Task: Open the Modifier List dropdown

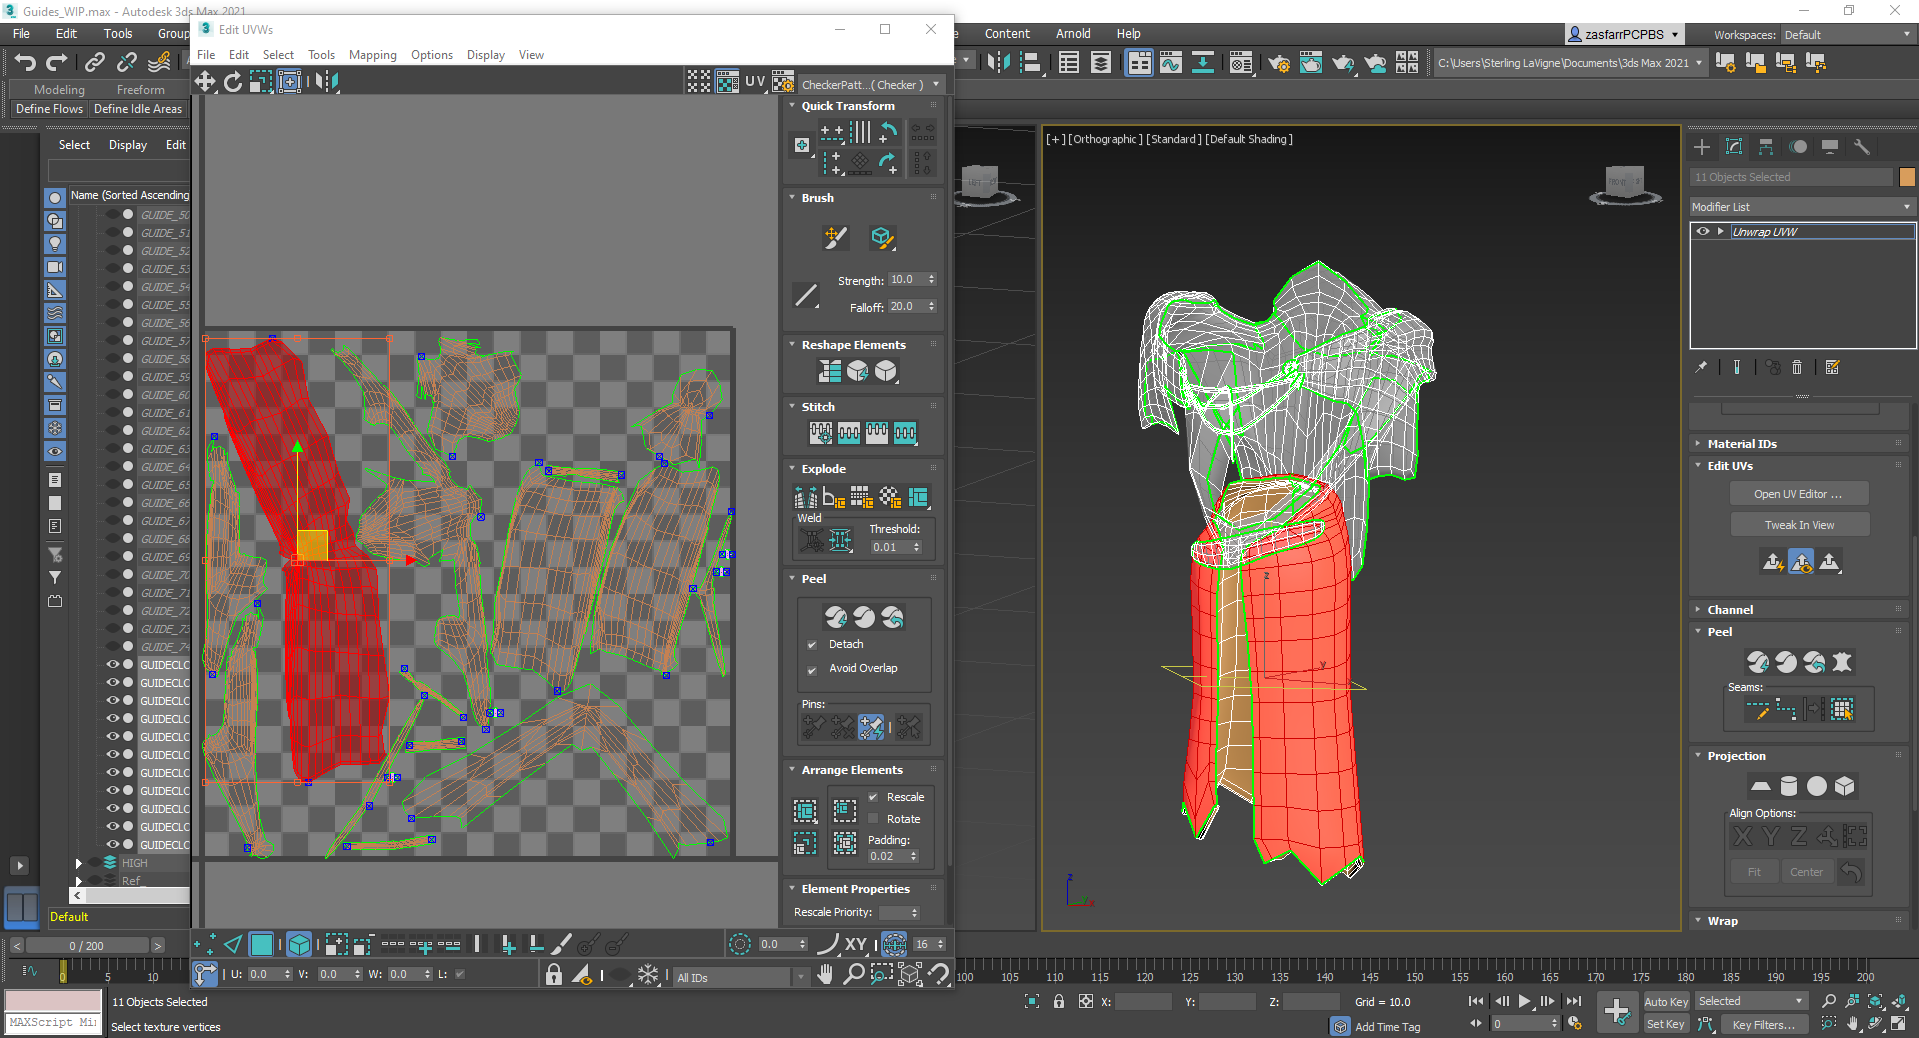Action: (x=1801, y=207)
